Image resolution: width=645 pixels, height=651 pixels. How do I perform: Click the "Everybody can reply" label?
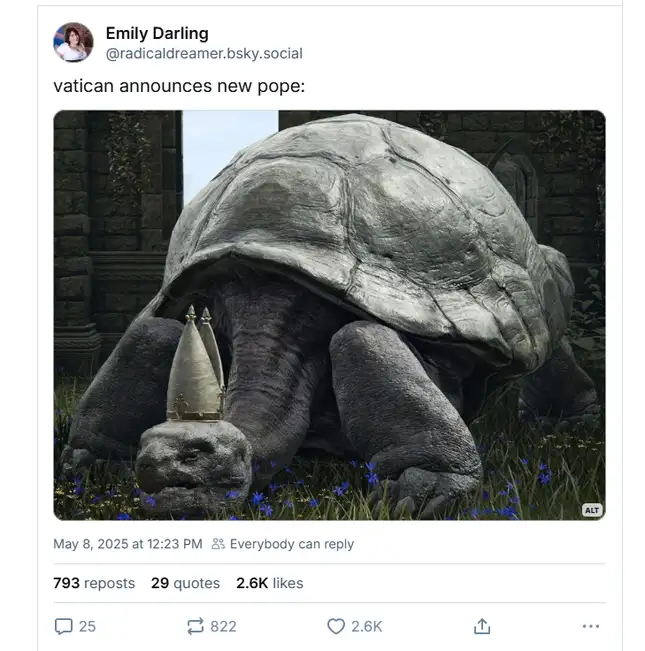[x=292, y=545]
